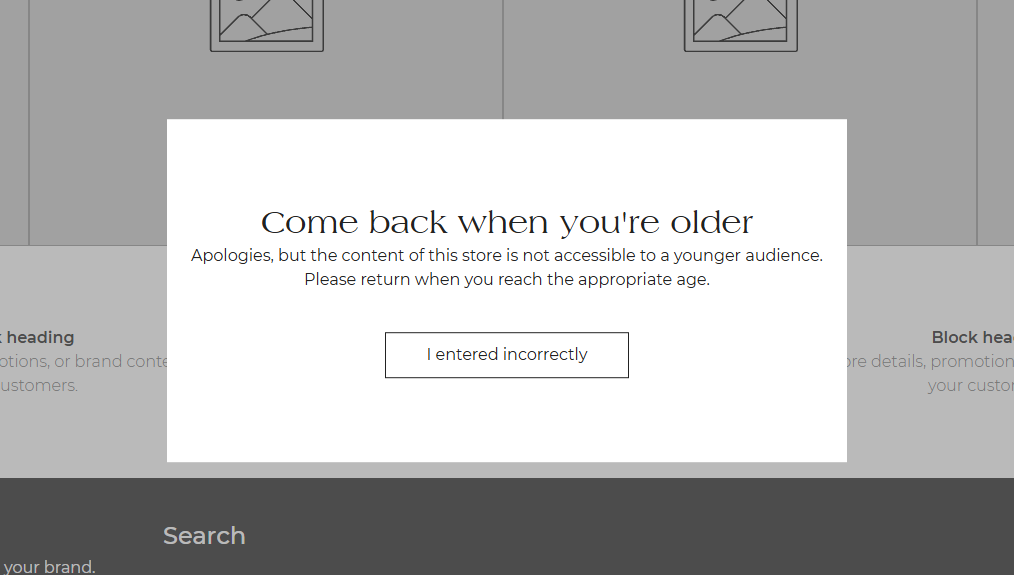The width and height of the screenshot is (1014, 575).
Task: Click the "Come back when you're older" heading
Action: [x=507, y=222]
